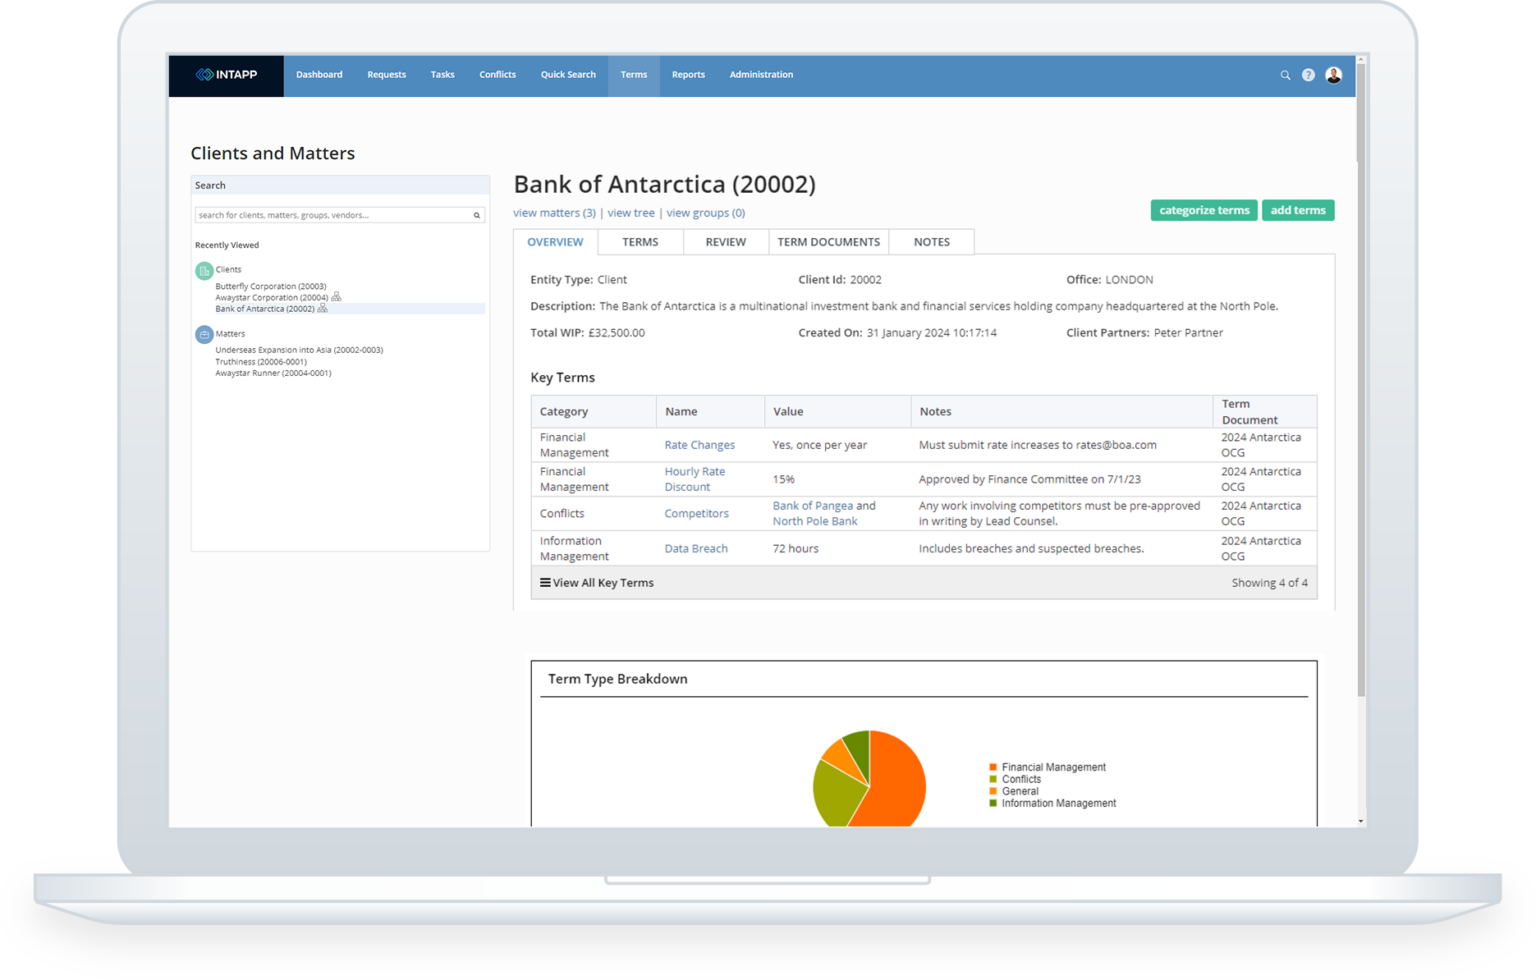
Task: Click the Financial Management legend color swatch
Action: [993, 767]
